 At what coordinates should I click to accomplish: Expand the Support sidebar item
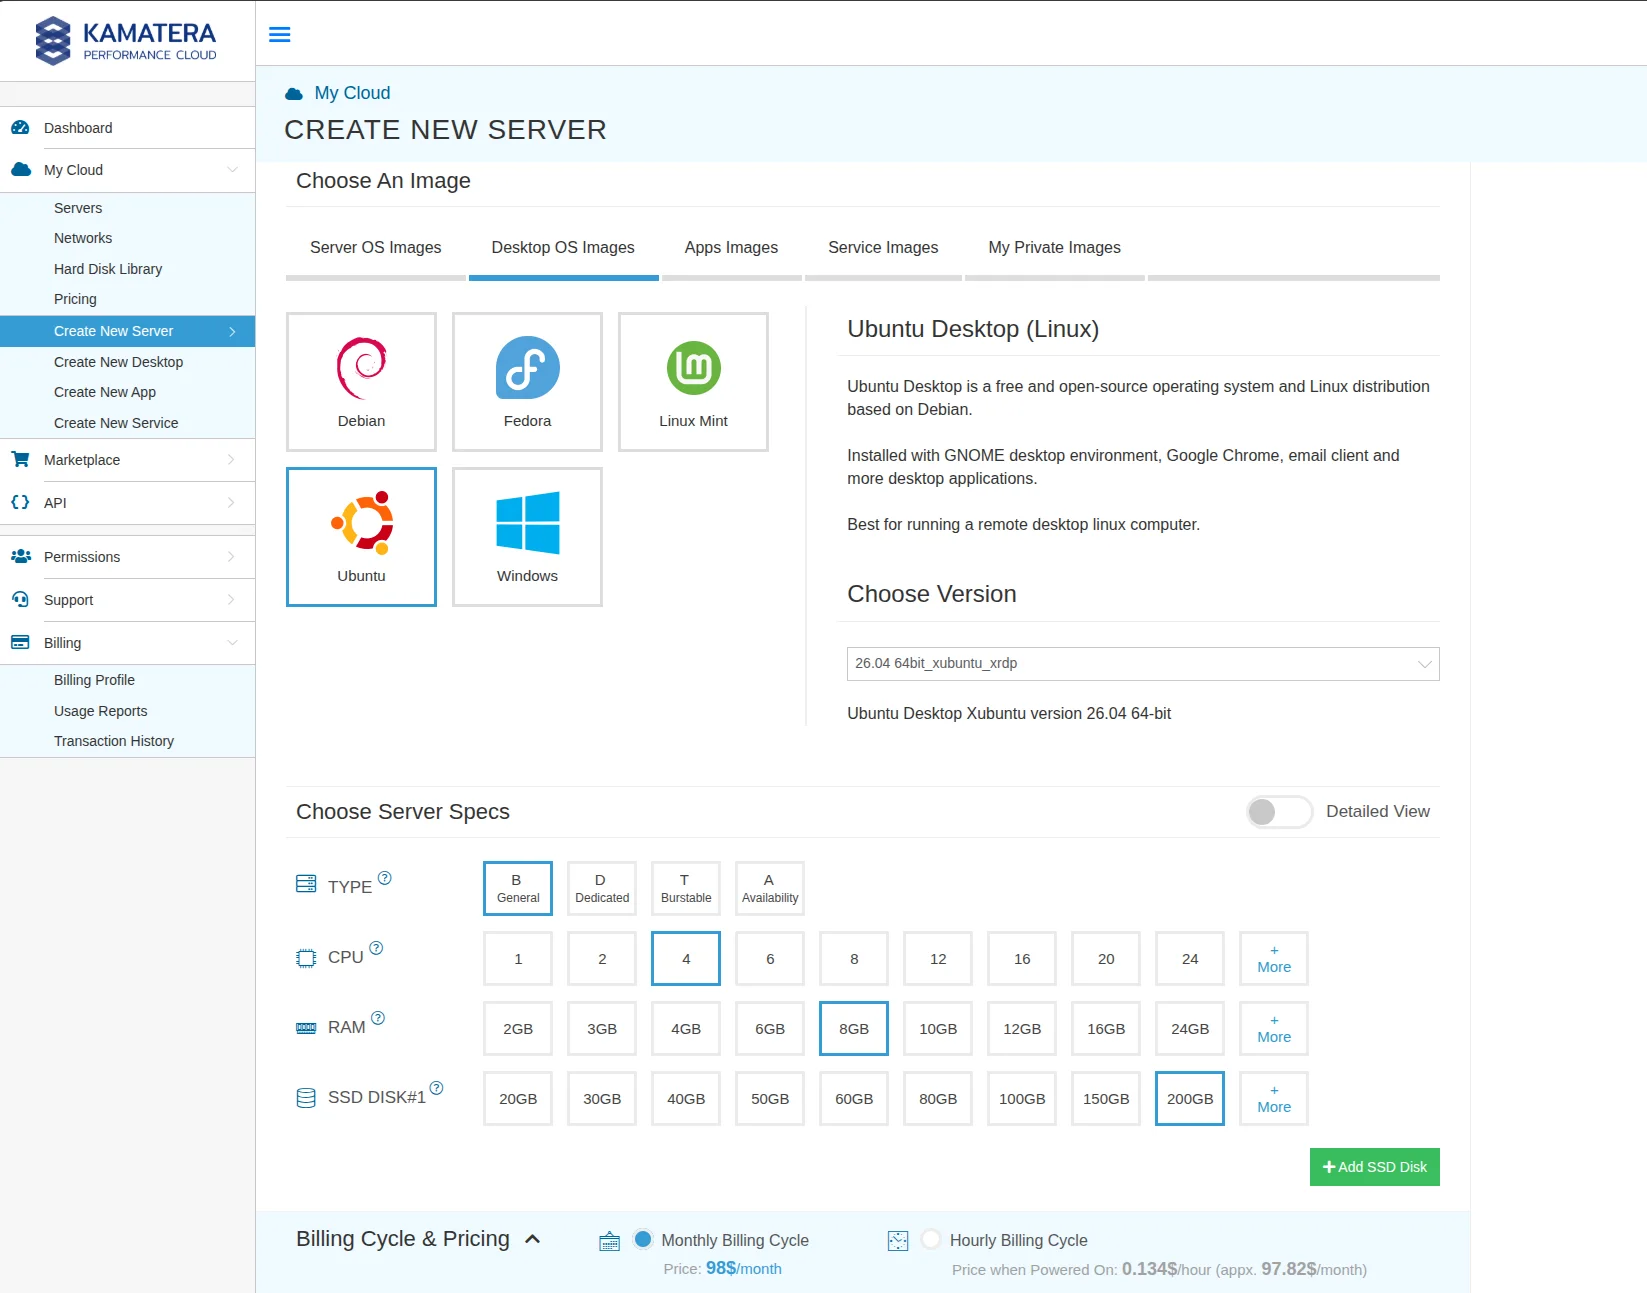[x=231, y=600]
